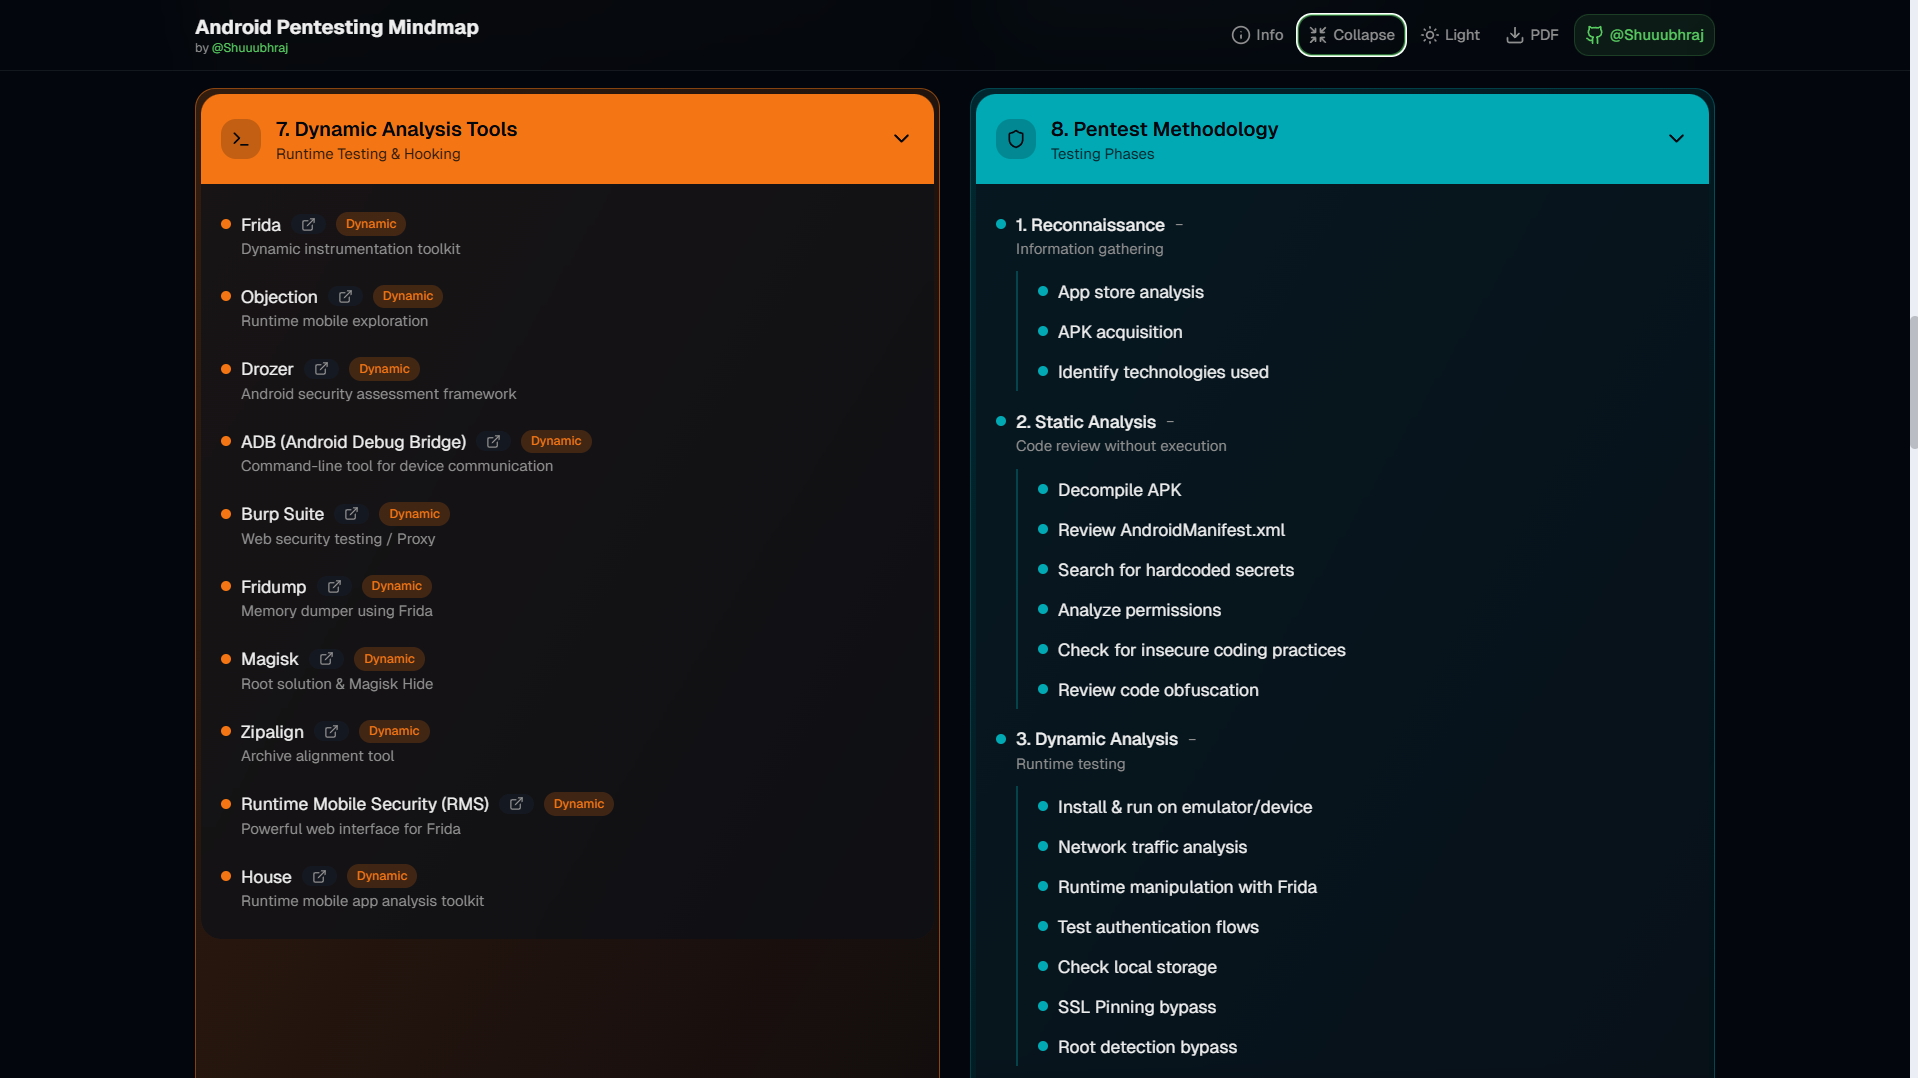Select the Burp Suite entry
Screen dimensions: 1918x1078
pyautogui.click(x=282, y=514)
